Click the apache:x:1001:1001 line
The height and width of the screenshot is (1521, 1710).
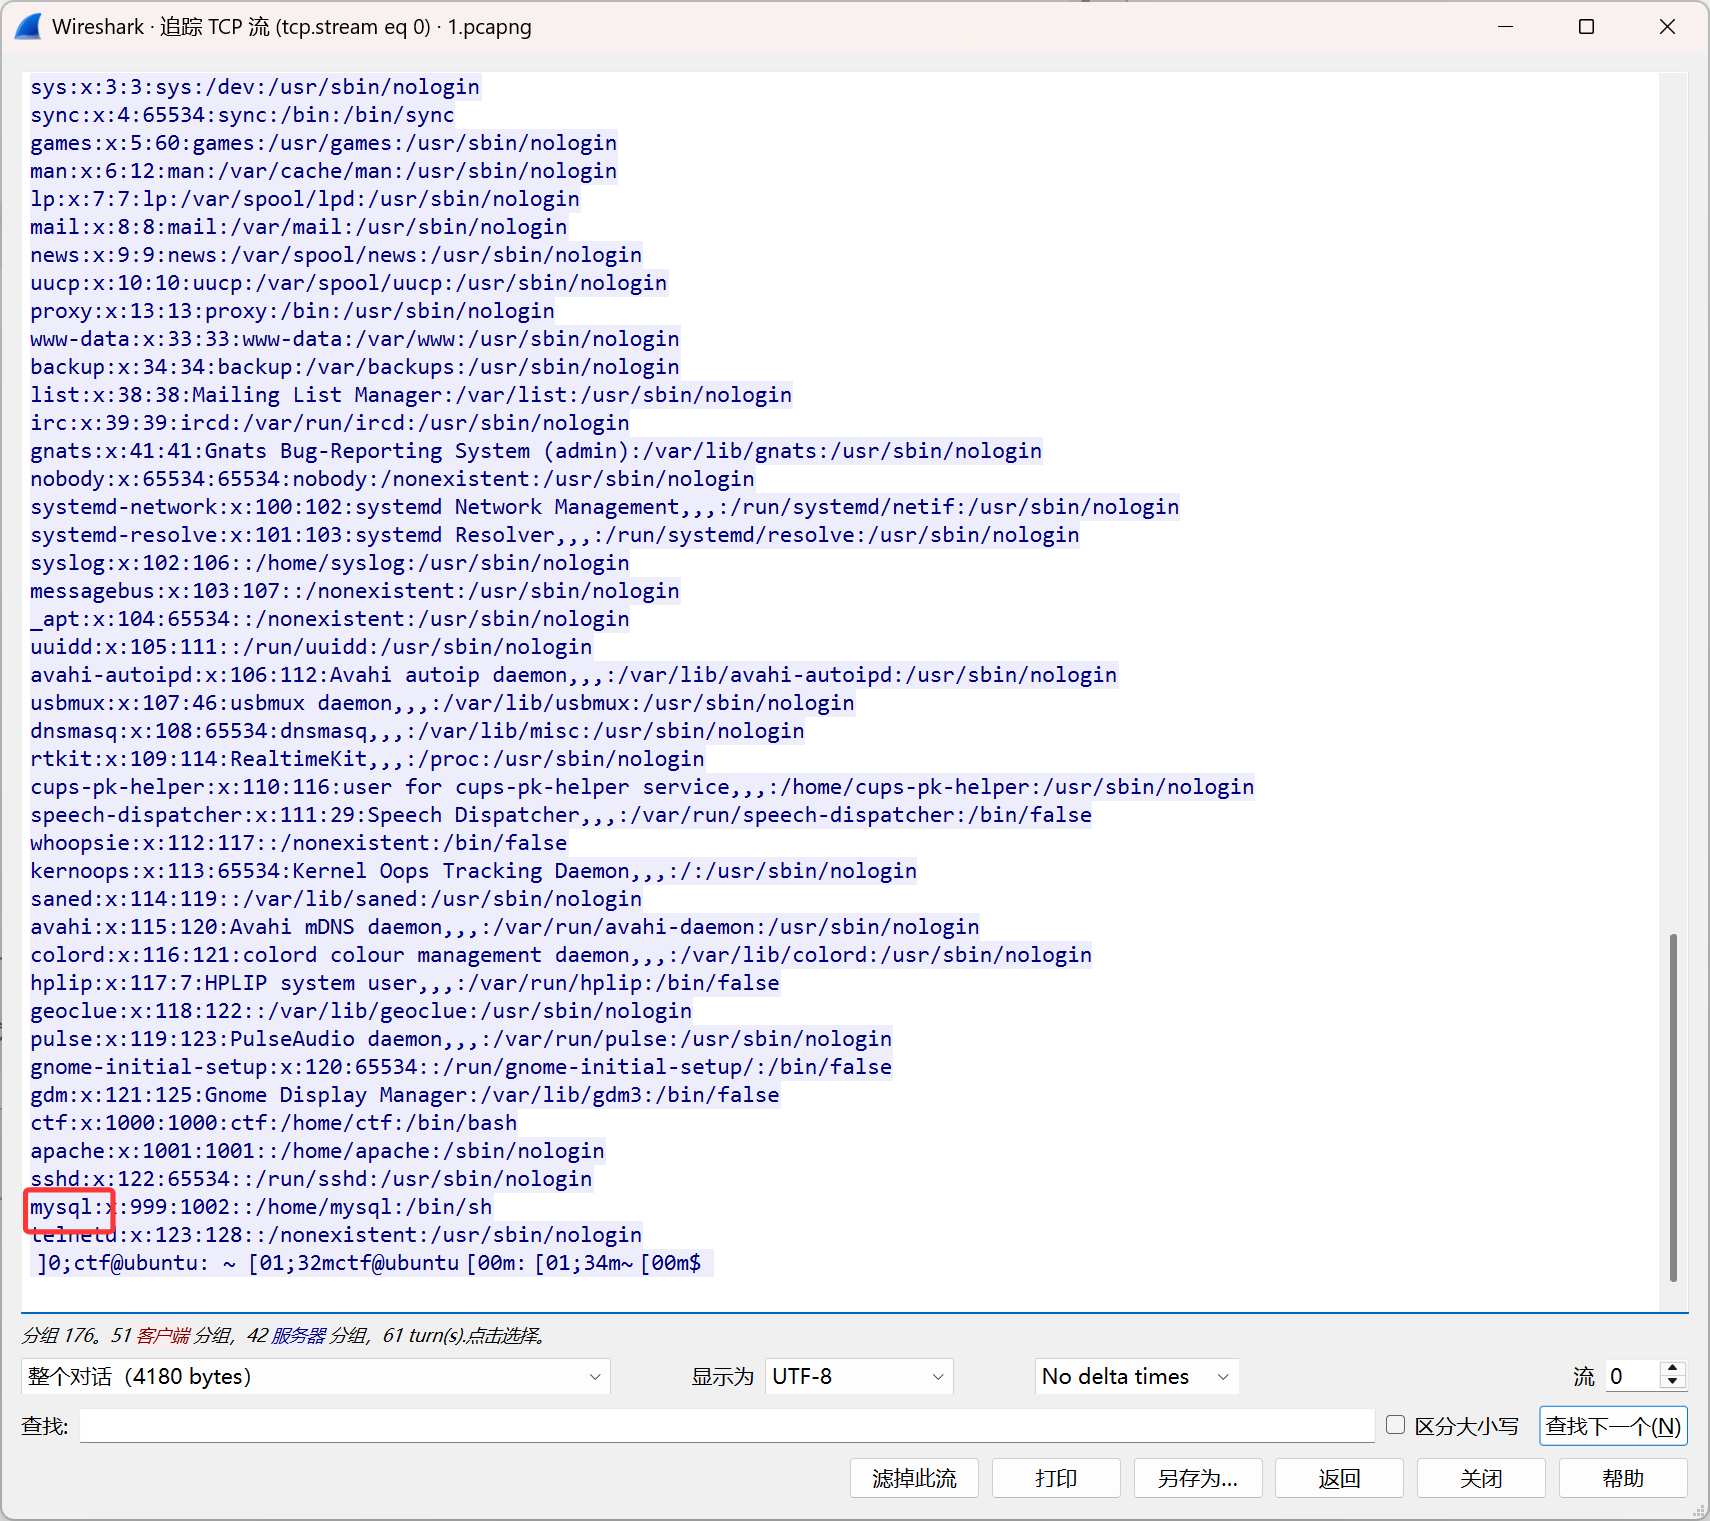coord(317,1151)
